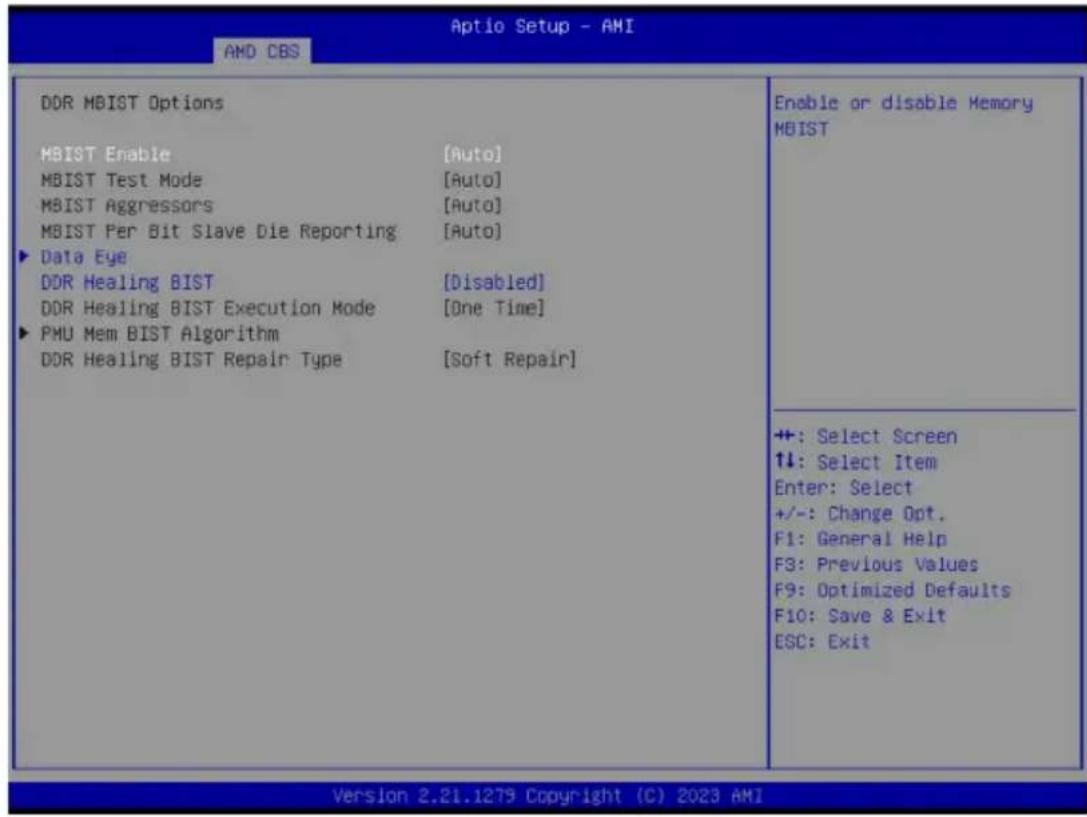This screenshot has height=817, width=1087.
Task: Change Per Bit Slave Die Reporting [Auto] value
Action: [x=472, y=231]
